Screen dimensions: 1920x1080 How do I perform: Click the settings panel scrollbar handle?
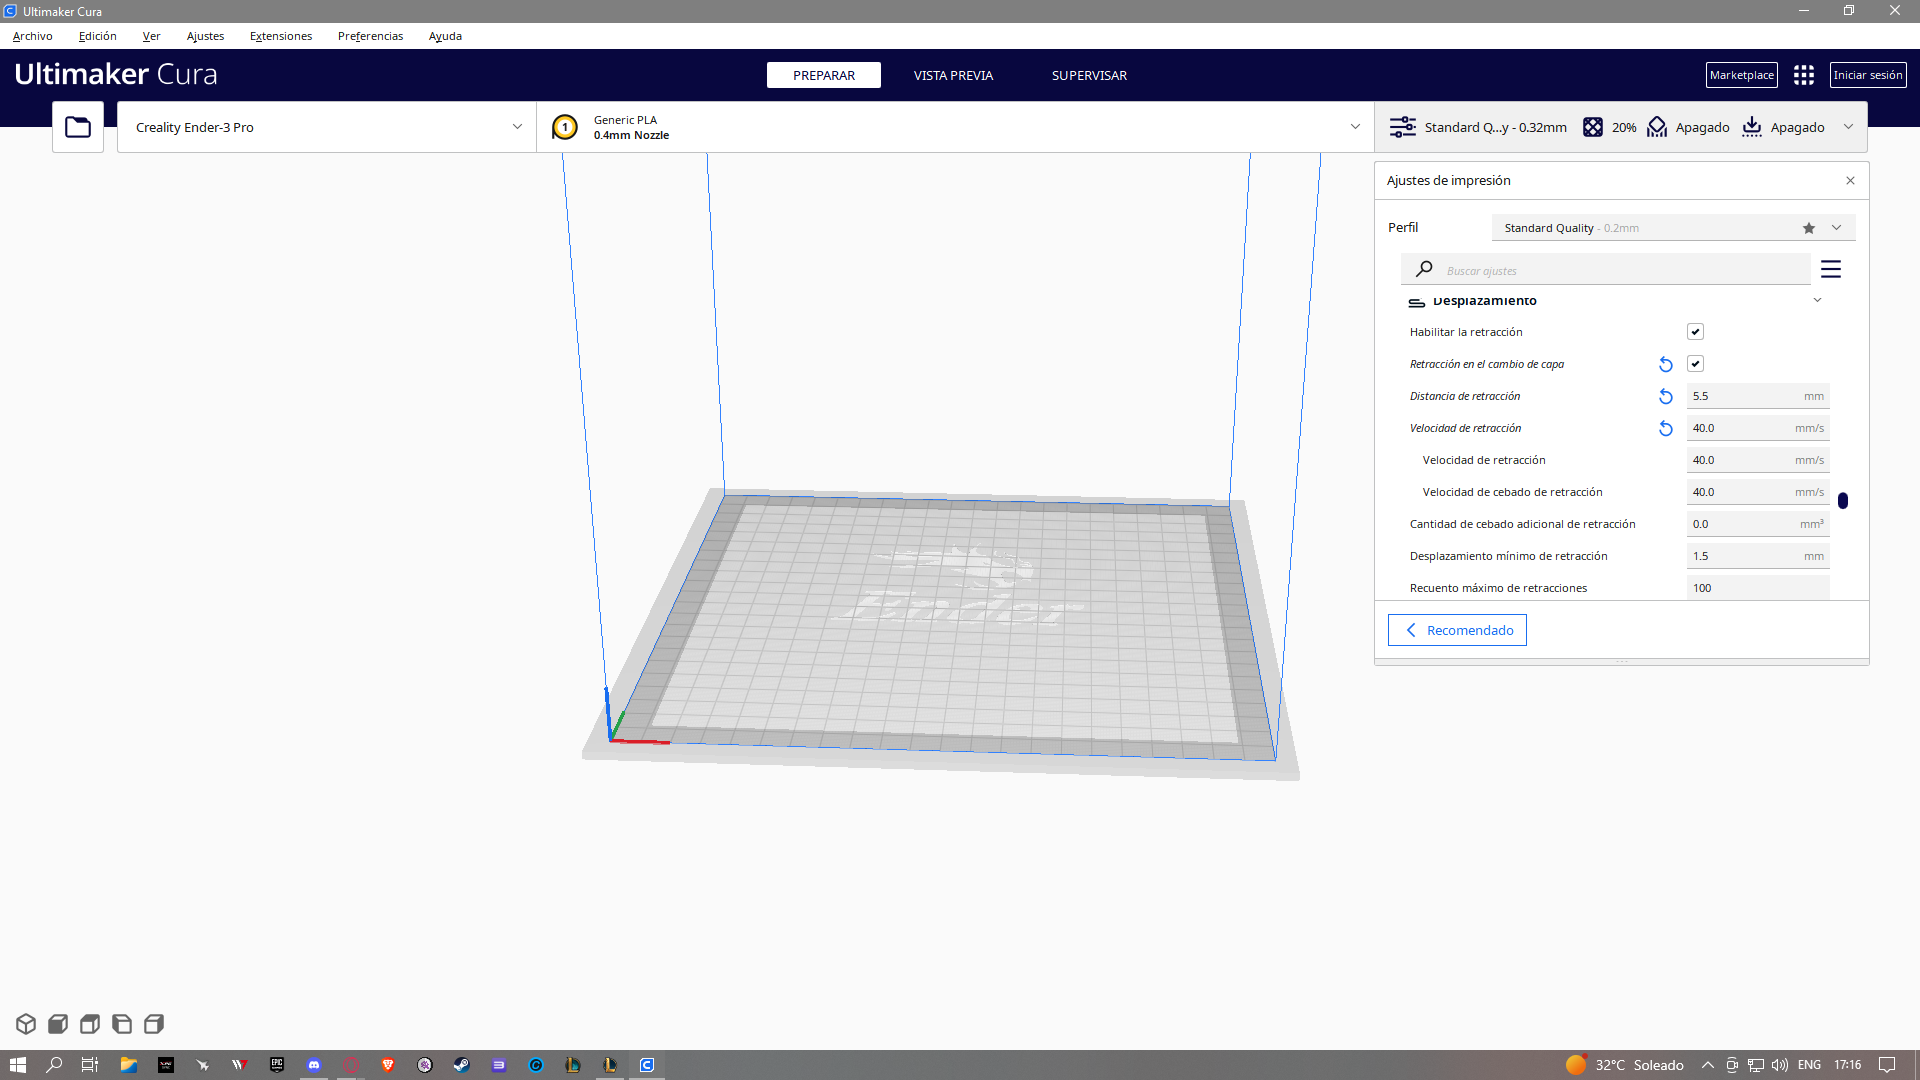(x=1842, y=500)
